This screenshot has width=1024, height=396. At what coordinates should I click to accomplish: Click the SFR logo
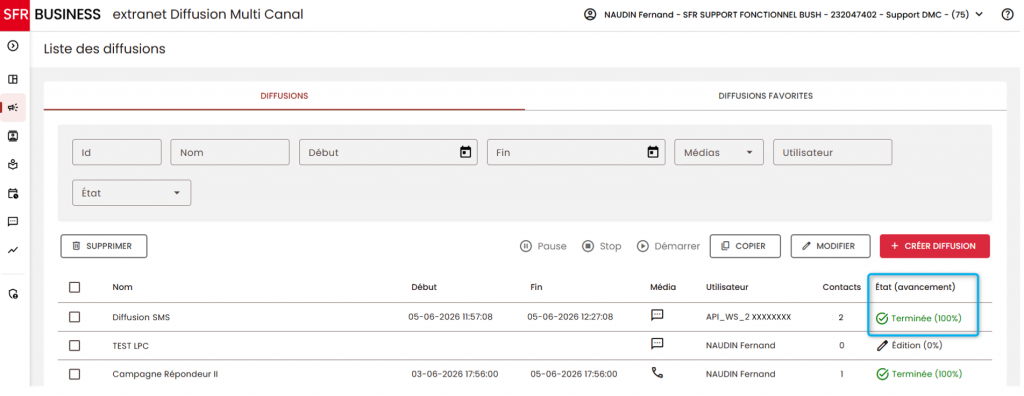pos(15,14)
